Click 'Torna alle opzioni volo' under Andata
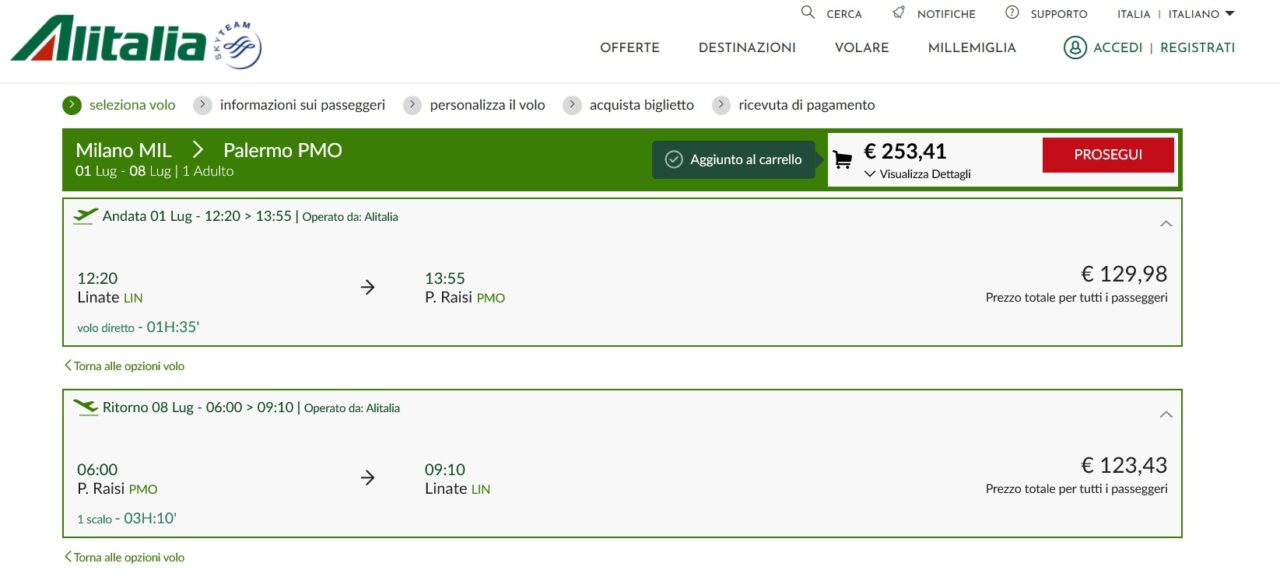 [124, 366]
